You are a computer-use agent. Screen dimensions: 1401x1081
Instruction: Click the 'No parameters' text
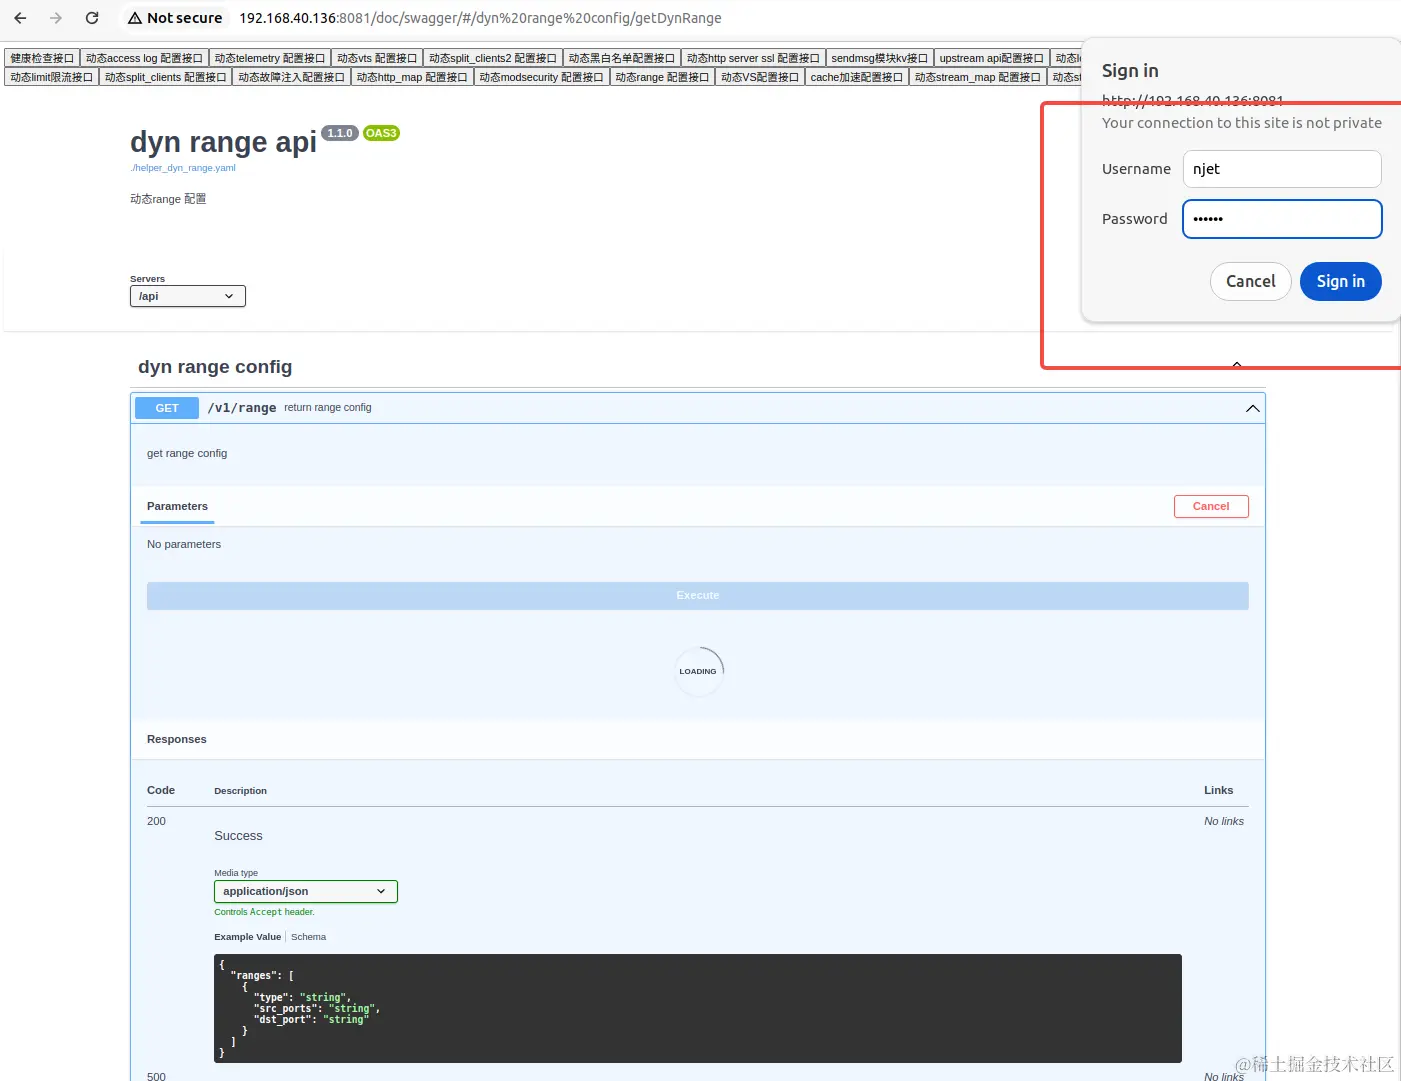click(184, 544)
